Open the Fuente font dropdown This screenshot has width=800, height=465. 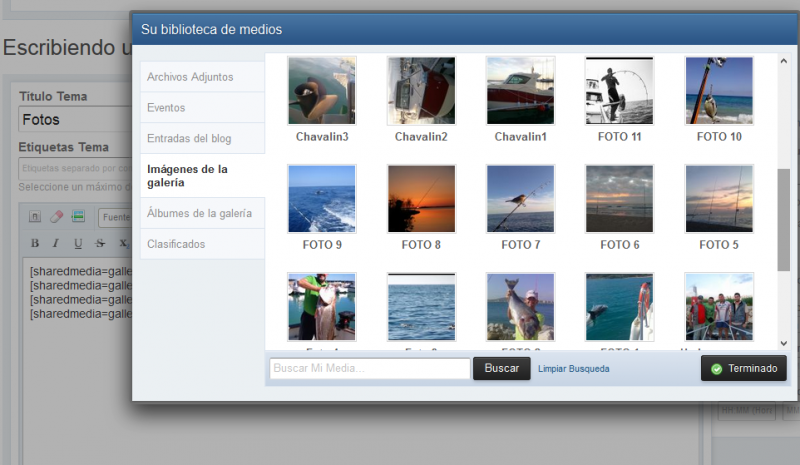click(x=115, y=216)
